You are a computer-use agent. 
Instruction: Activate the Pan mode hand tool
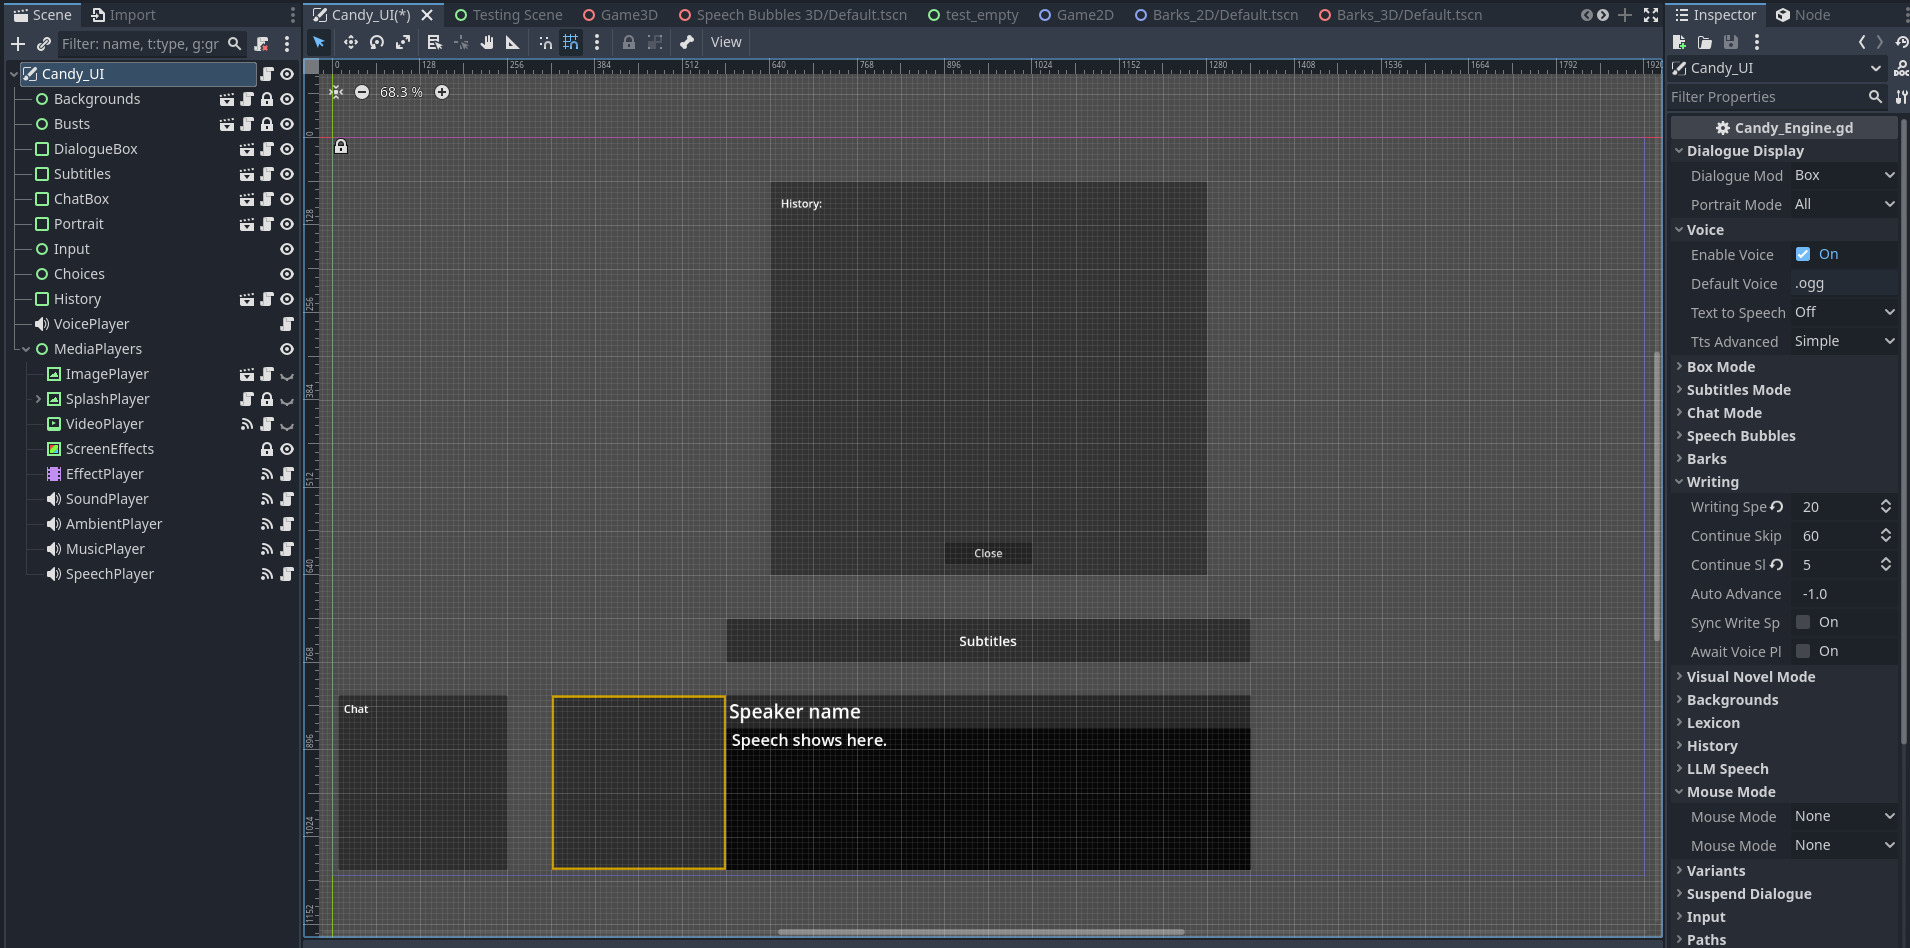[487, 42]
